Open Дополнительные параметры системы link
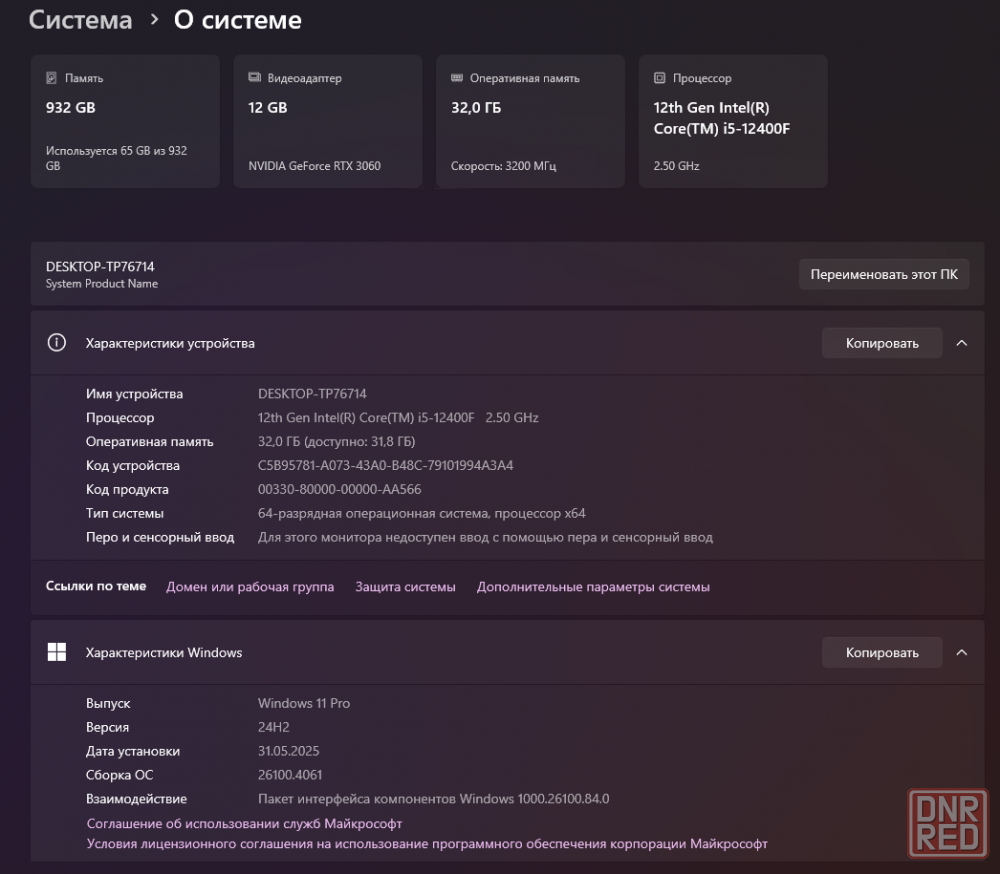1000x874 pixels. [593, 587]
